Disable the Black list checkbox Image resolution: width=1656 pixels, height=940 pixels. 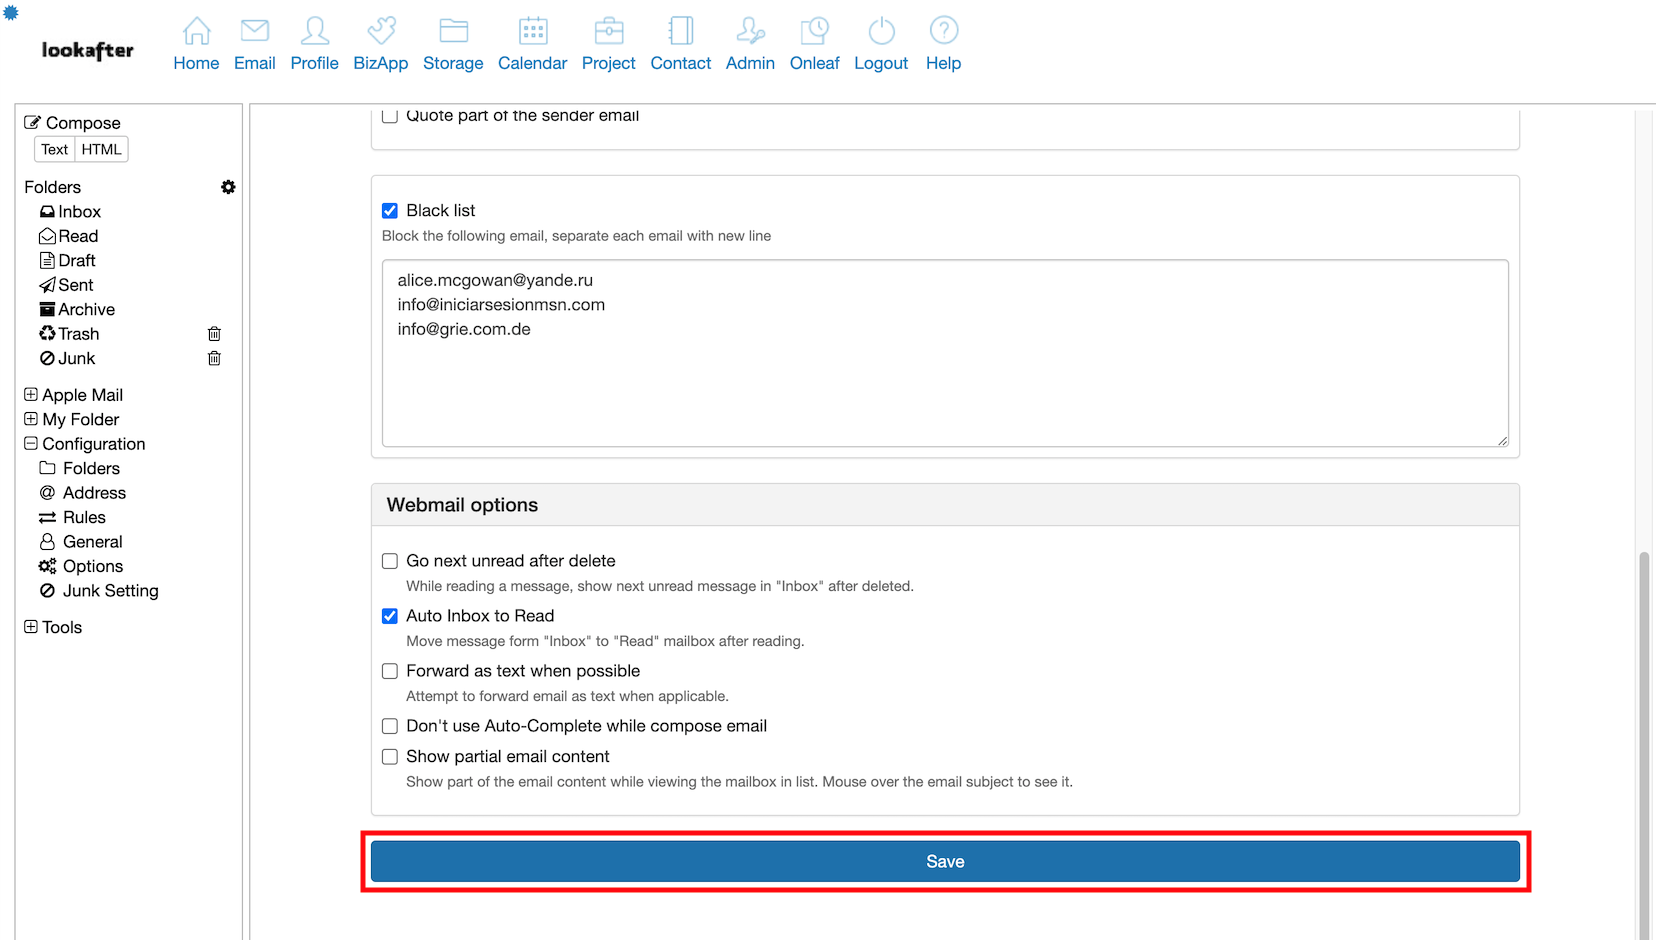pyautogui.click(x=390, y=211)
